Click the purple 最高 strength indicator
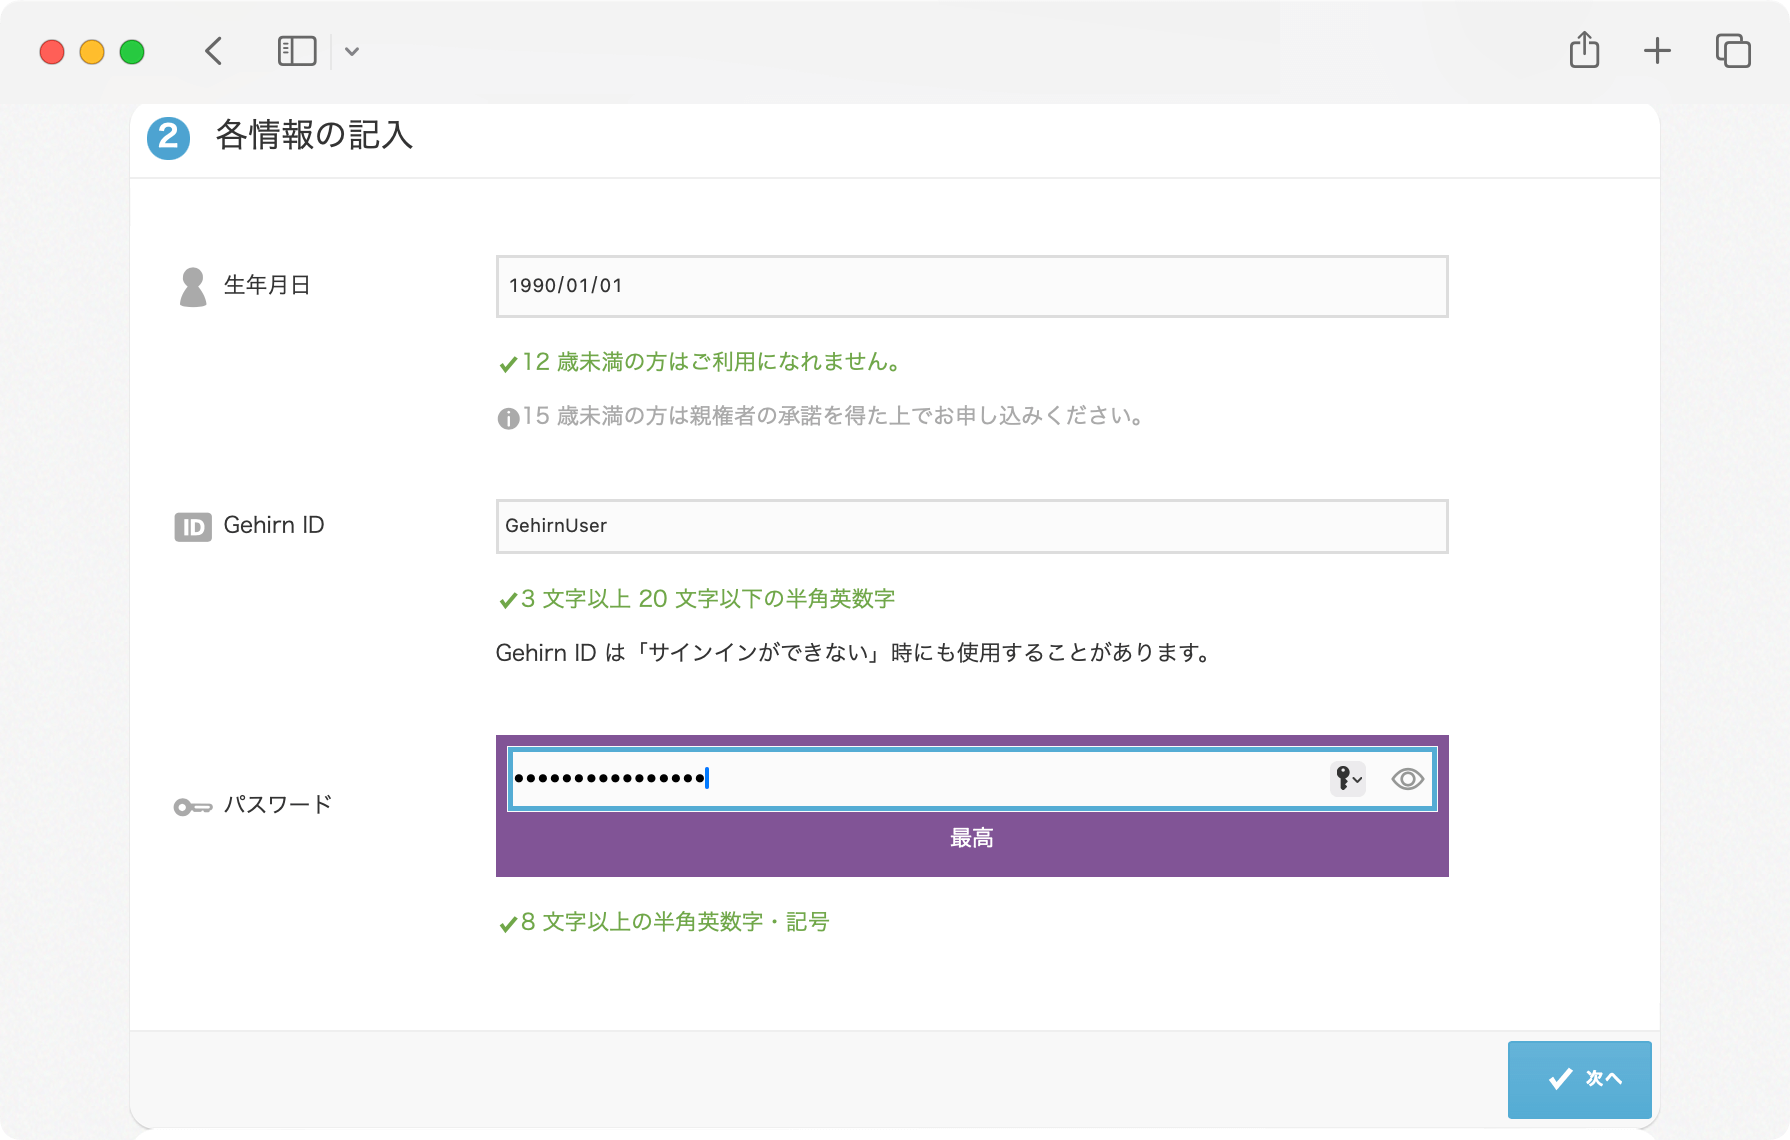Screen dimensions: 1790x1140 pos(970,838)
